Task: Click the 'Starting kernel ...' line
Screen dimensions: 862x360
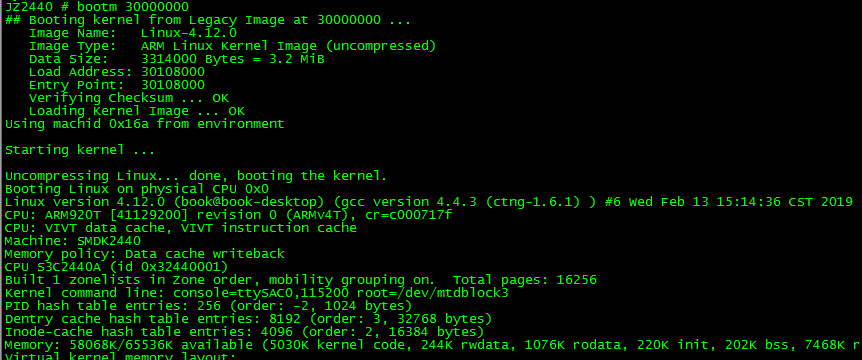Action: [x=80, y=151]
